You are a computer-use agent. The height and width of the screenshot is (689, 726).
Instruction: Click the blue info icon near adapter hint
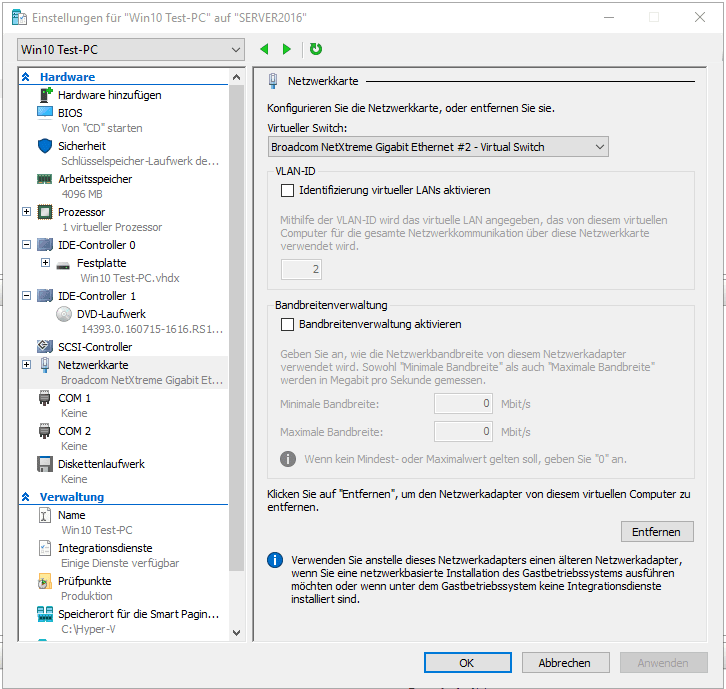275,560
